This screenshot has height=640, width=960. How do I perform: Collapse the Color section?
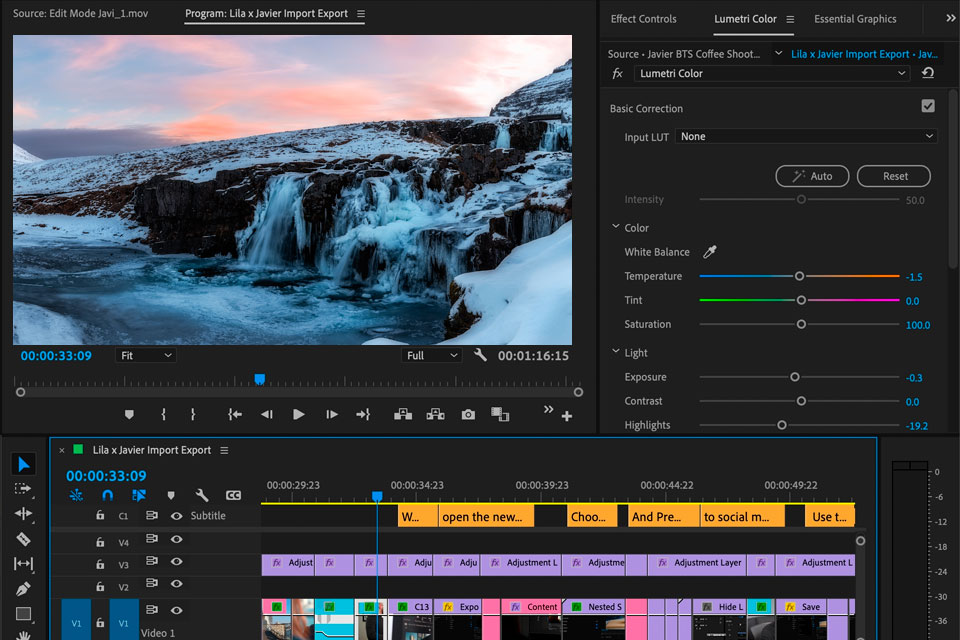click(615, 227)
